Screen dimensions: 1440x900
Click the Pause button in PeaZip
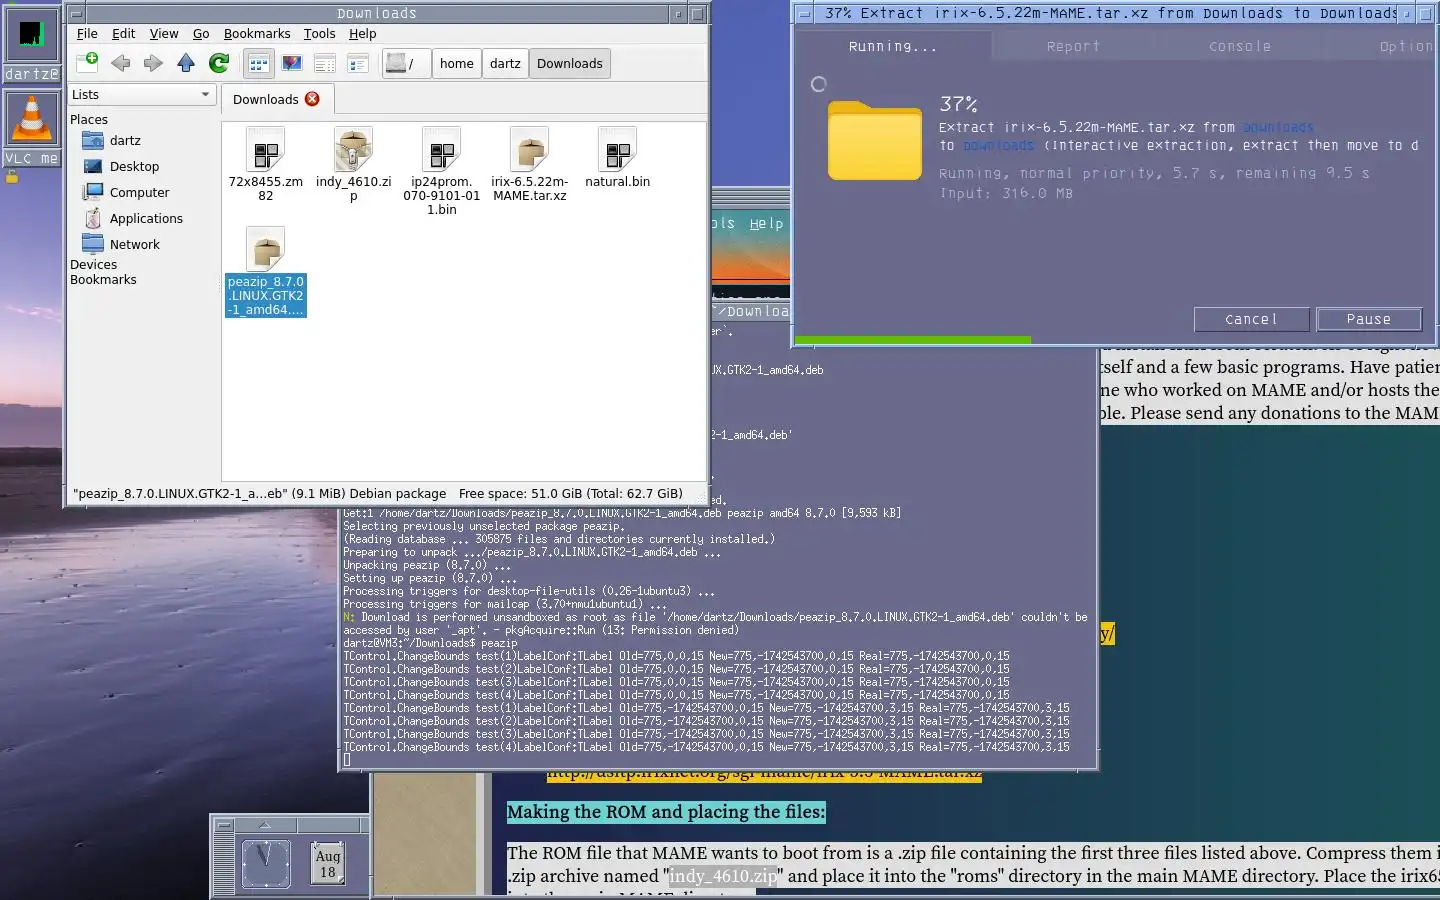click(x=1368, y=319)
